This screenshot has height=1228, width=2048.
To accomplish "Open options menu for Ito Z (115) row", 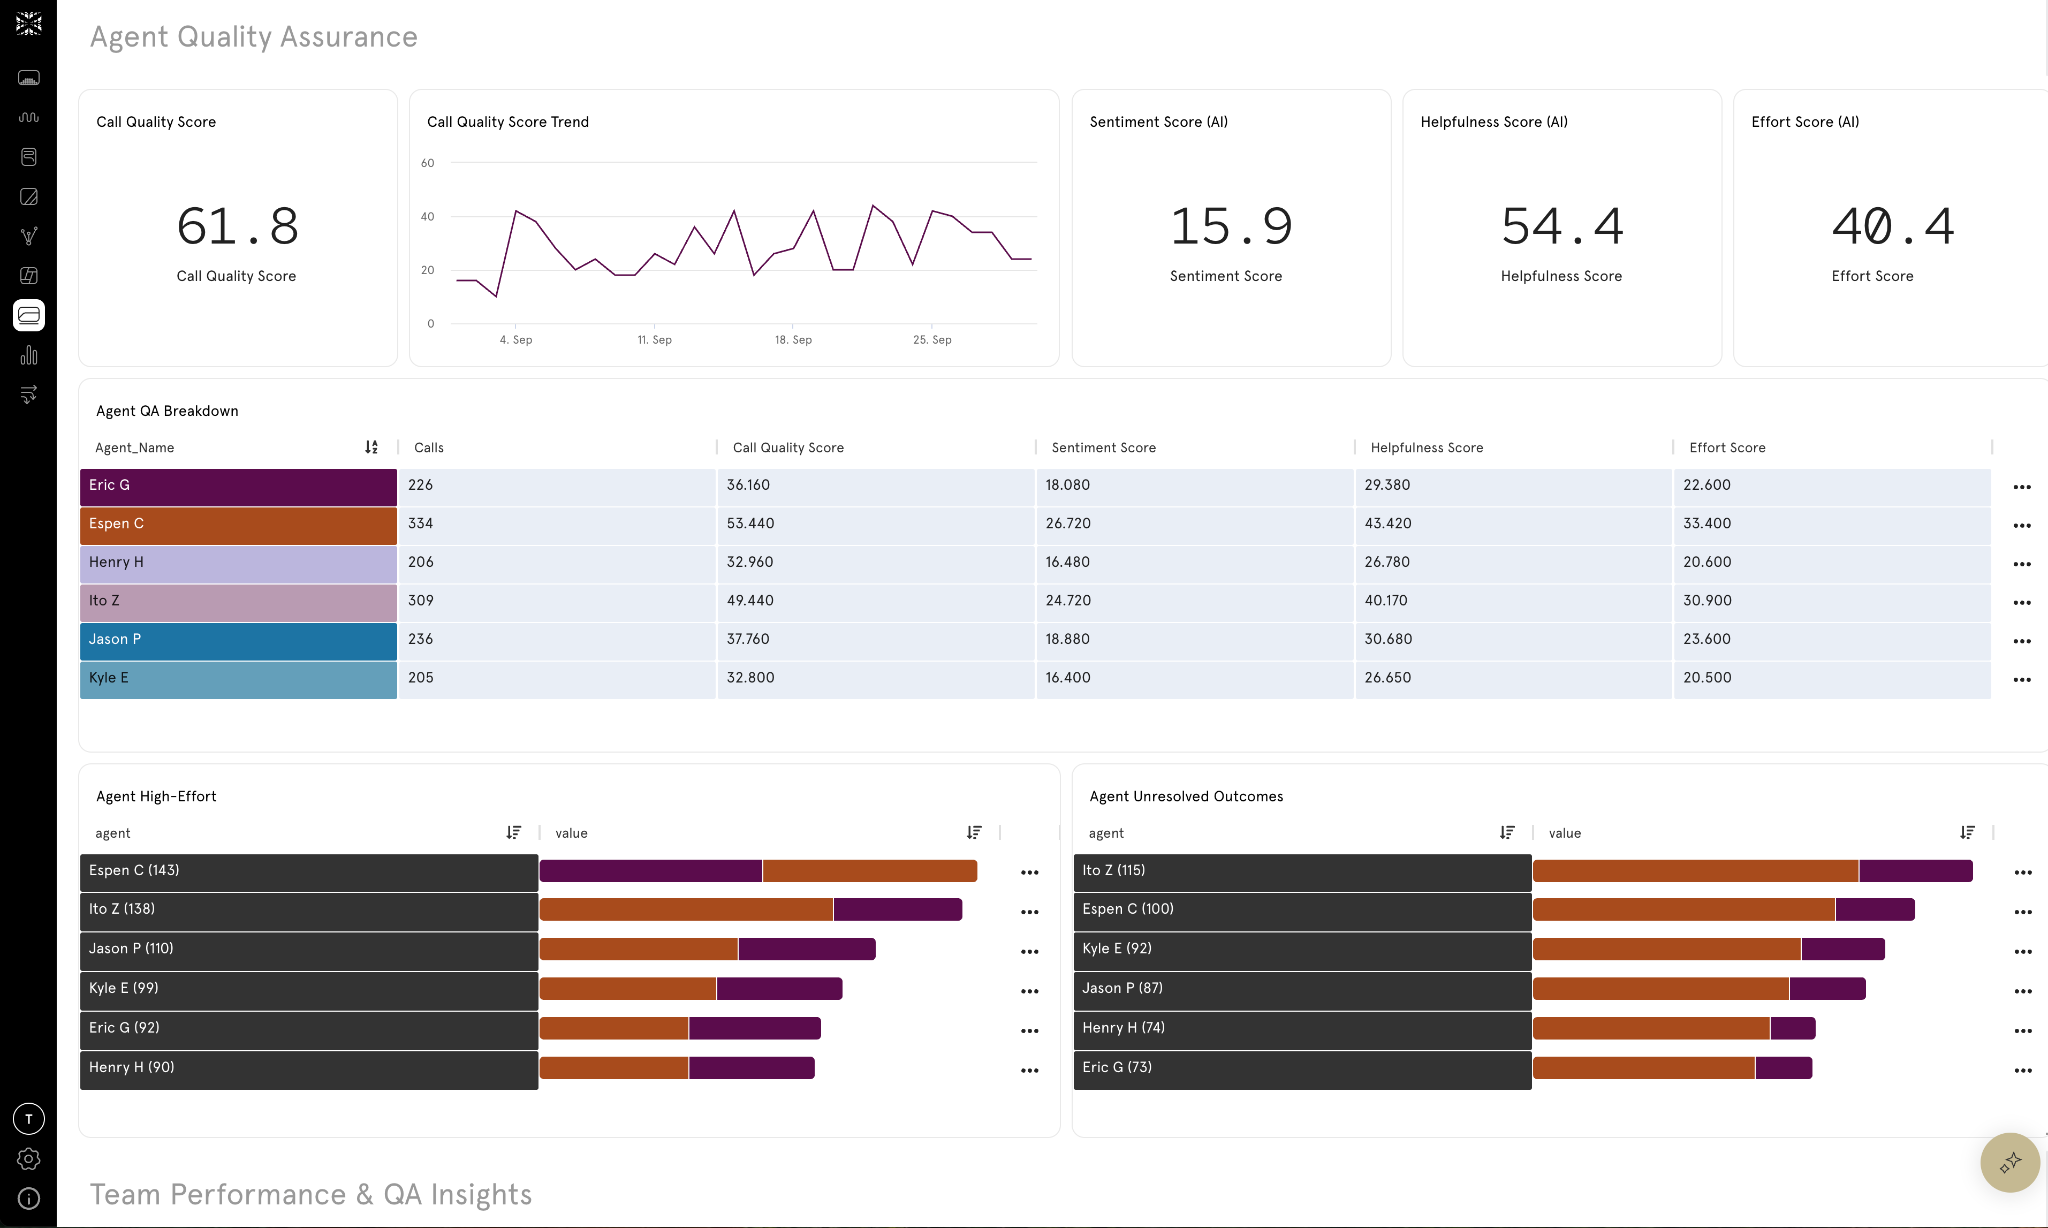I will point(2022,872).
